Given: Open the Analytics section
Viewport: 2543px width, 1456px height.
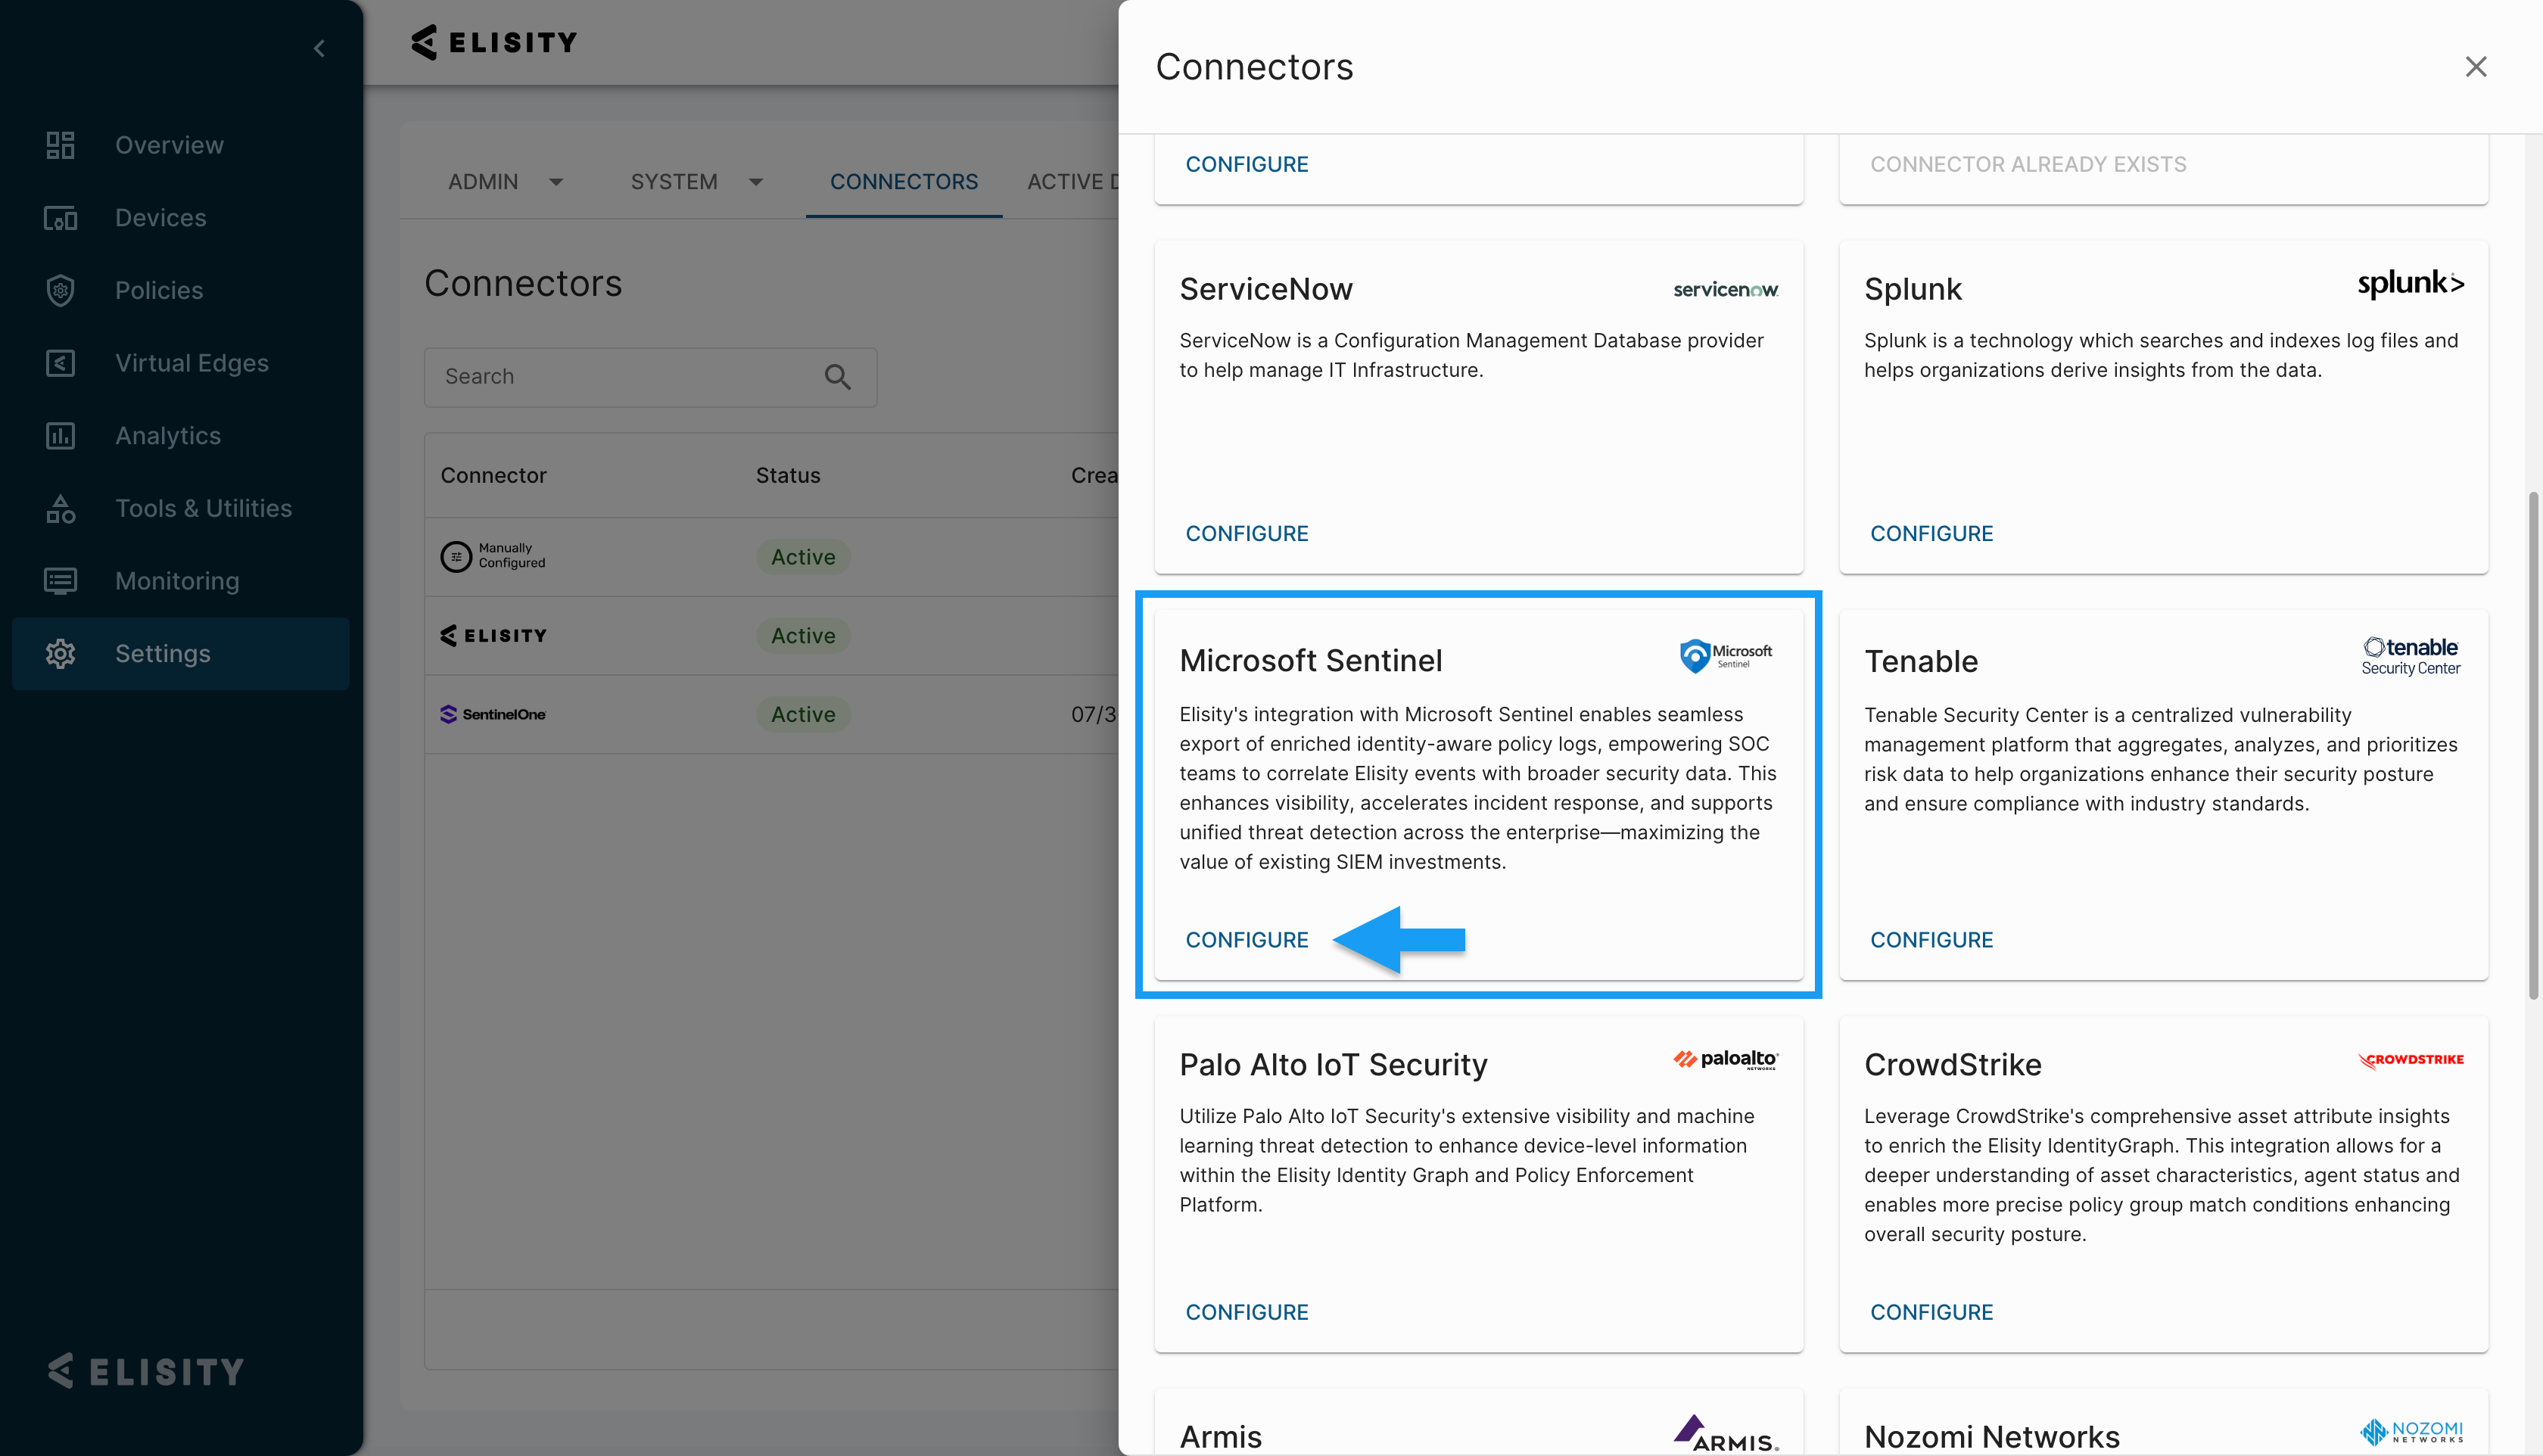Looking at the screenshot, I should pyautogui.click(x=180, y=436).
